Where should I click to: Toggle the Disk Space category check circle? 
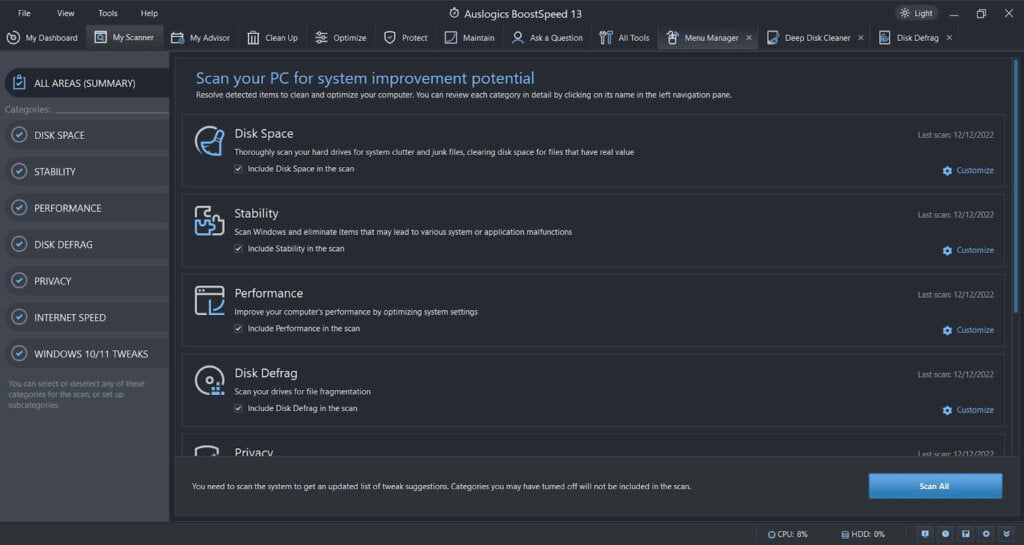tap(20, 135)
